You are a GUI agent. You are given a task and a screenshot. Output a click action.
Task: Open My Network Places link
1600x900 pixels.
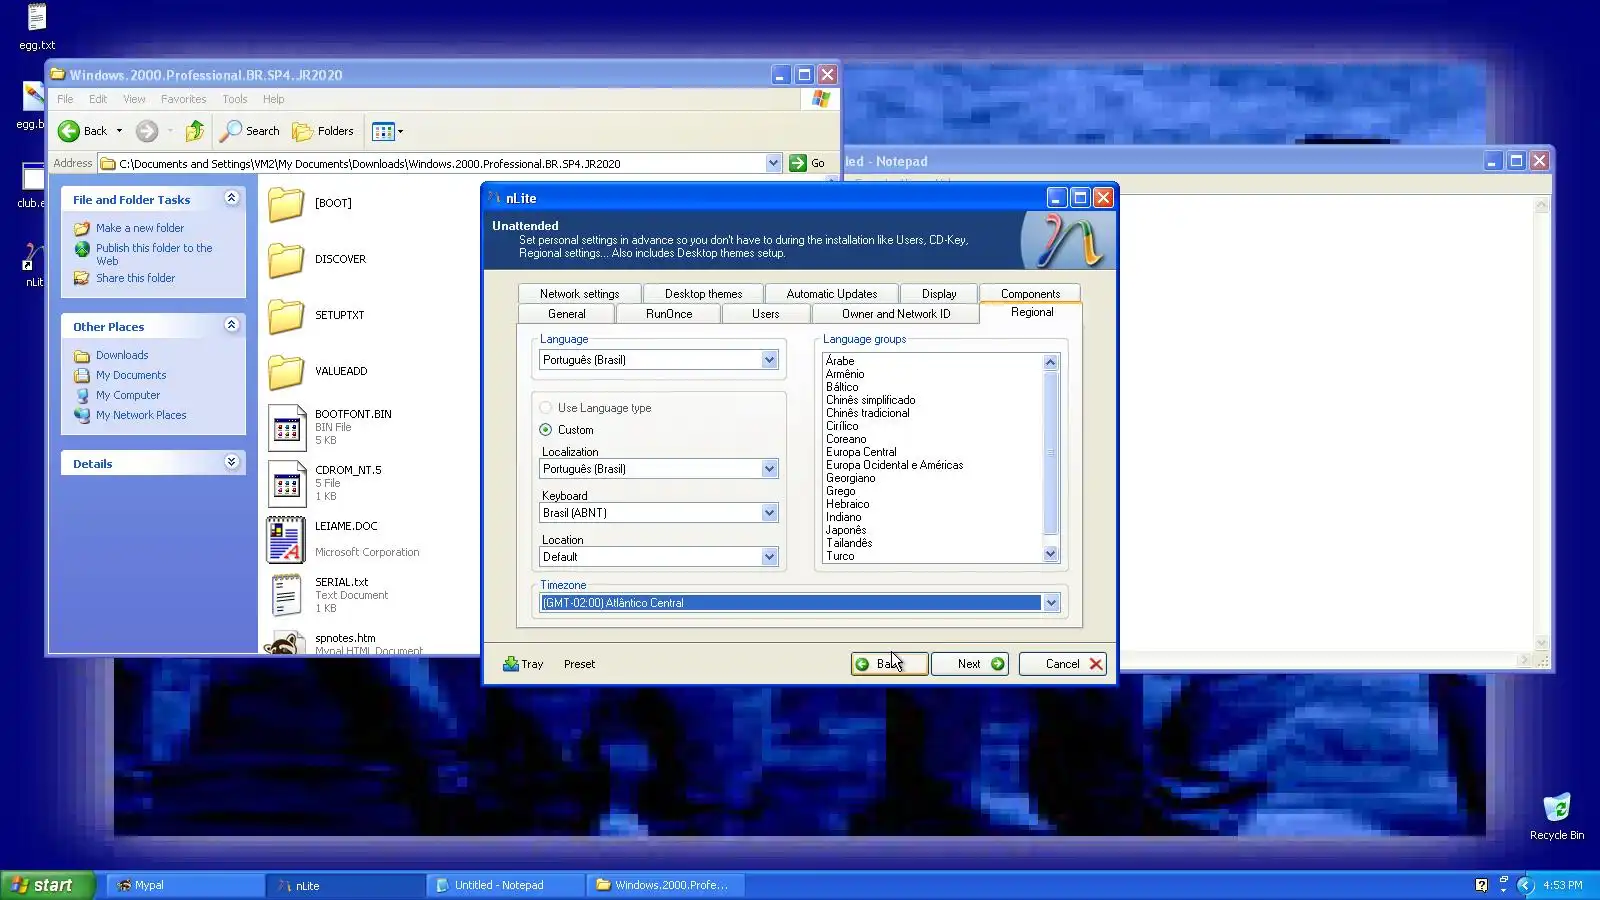point(141,415)
